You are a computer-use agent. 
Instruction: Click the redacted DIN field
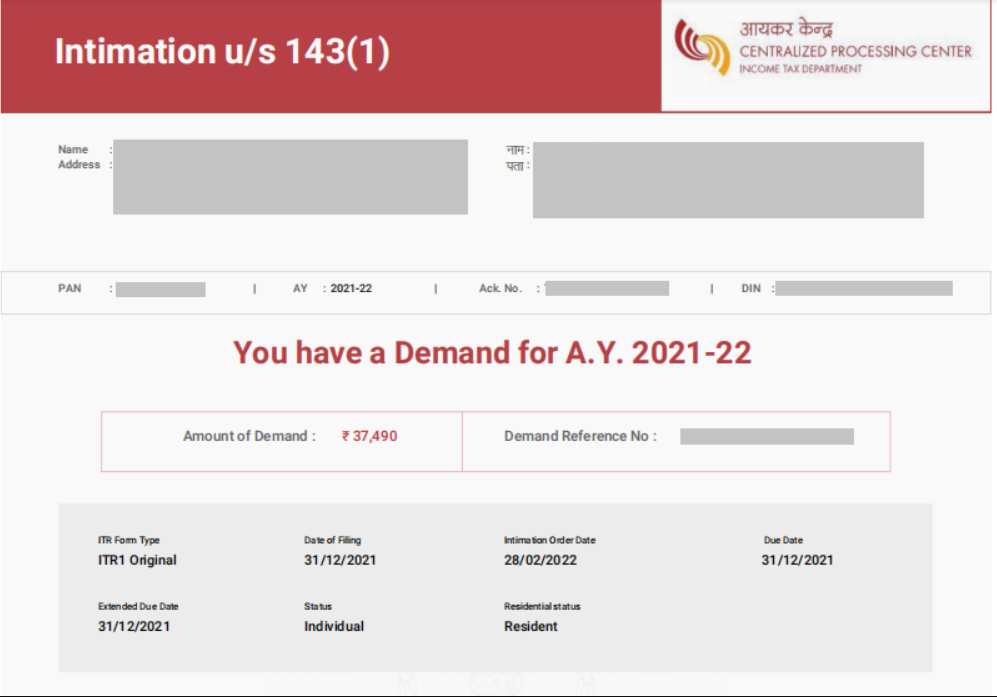[x=863, y=289]
